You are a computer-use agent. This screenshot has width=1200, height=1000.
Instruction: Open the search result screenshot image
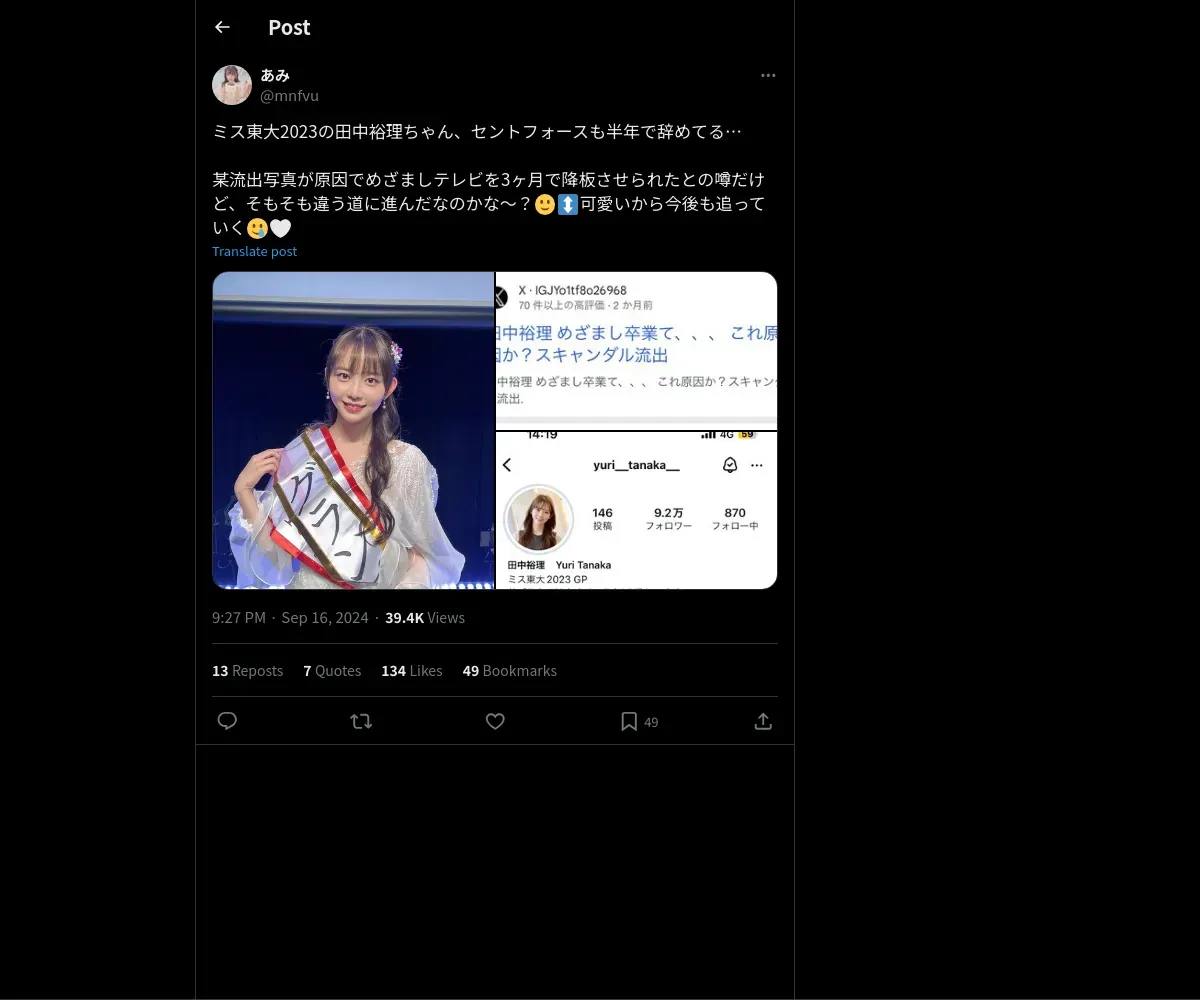(637, 351)
